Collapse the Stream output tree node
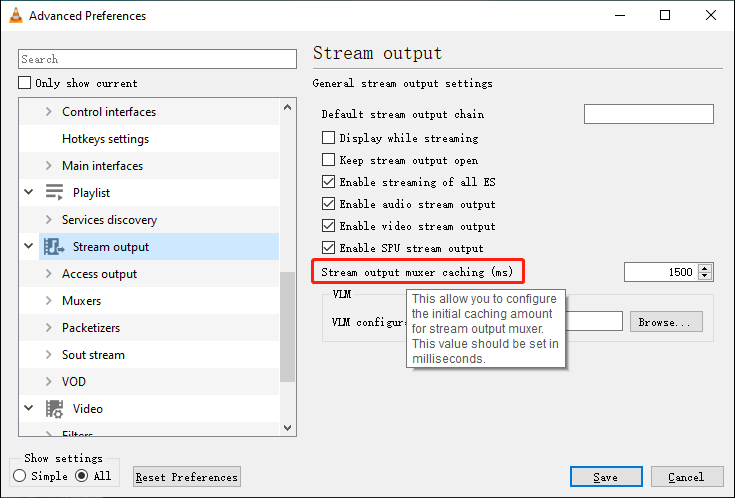Screen dimensions: 735x498 coord(29,246)
